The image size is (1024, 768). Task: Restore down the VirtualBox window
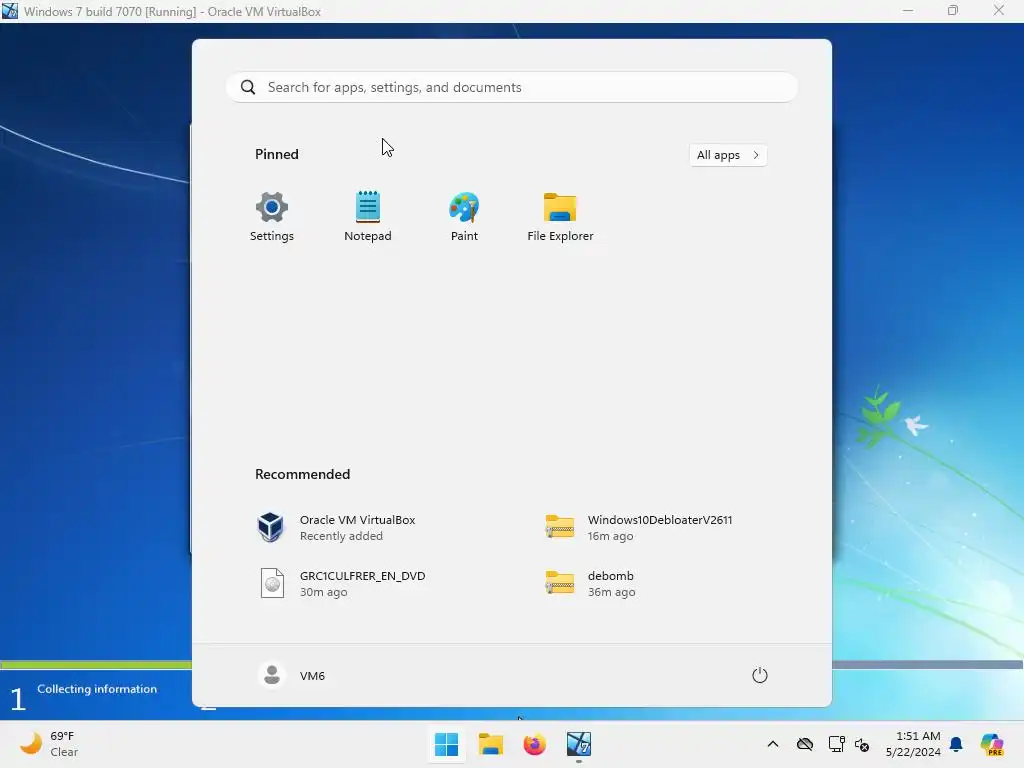pyautogui.click(x=953, y=10)
